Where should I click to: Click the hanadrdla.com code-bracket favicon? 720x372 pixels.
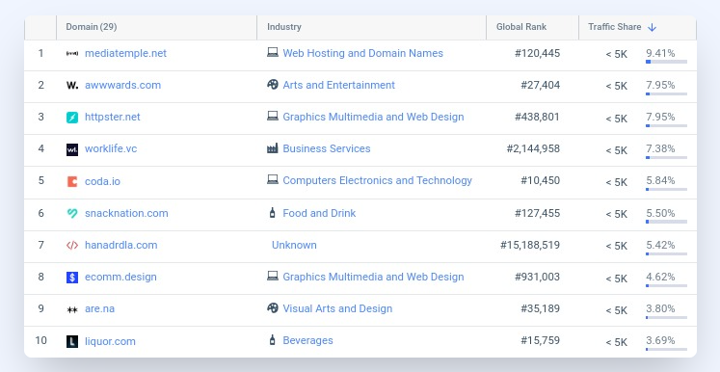pyautogui.click(x=72, y=245)
